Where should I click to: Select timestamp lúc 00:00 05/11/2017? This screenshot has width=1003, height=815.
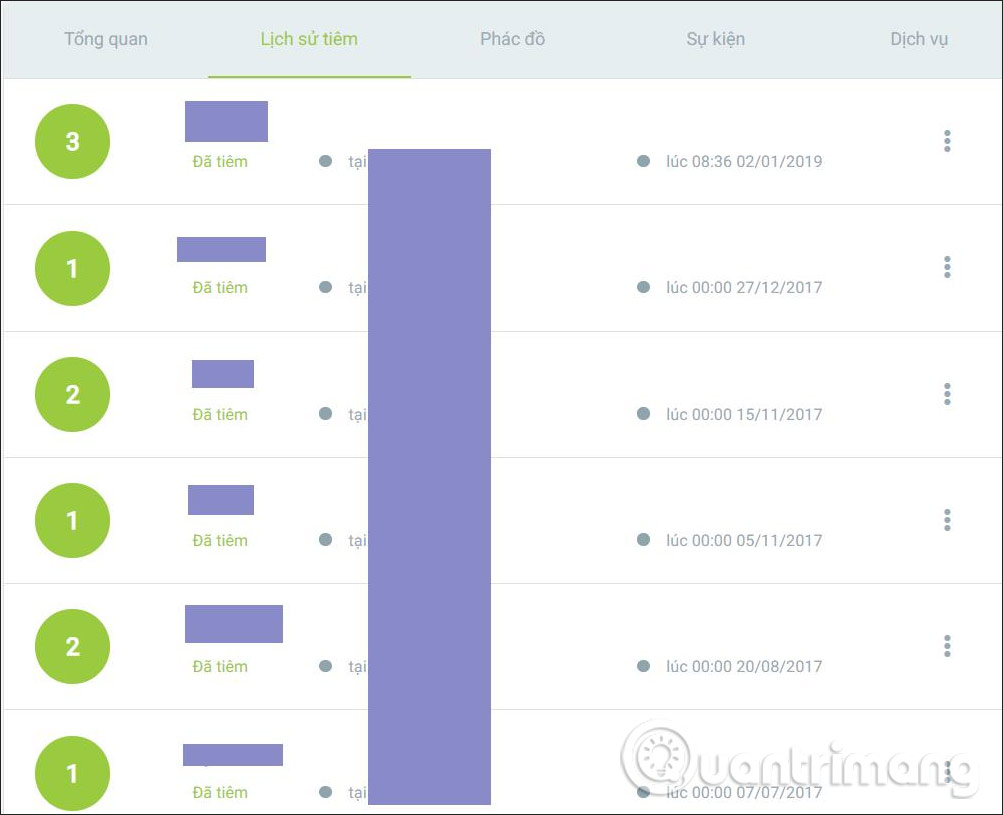[x=744, y=540]
